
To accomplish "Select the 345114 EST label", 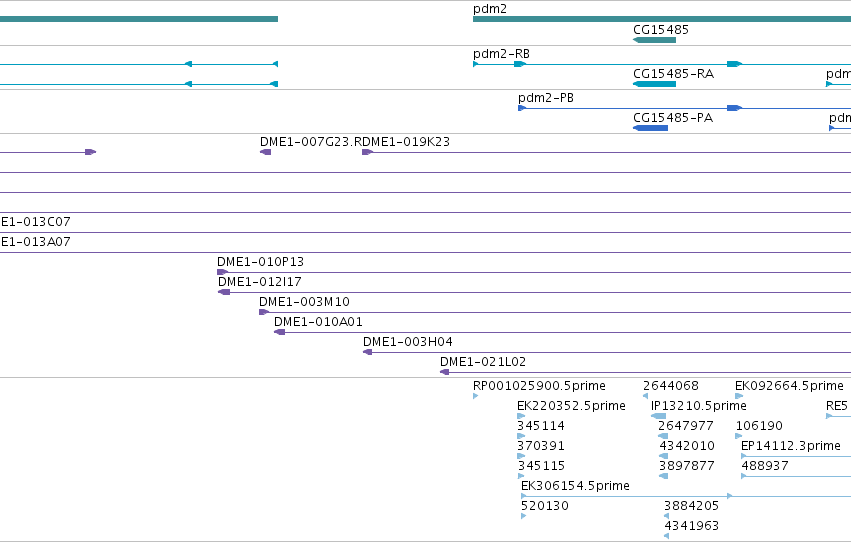I will click(541, 426).
